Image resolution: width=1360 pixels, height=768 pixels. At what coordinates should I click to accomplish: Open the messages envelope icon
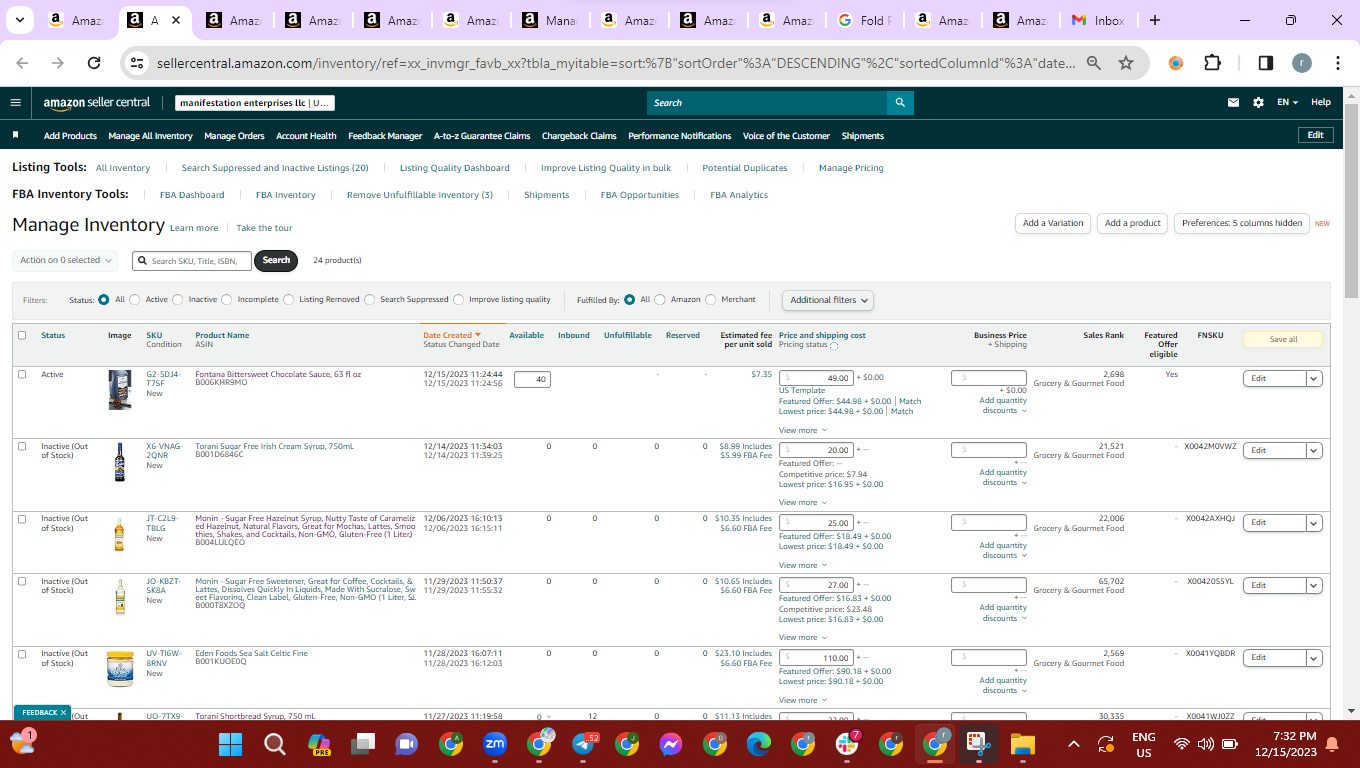tap(1233, 102)
